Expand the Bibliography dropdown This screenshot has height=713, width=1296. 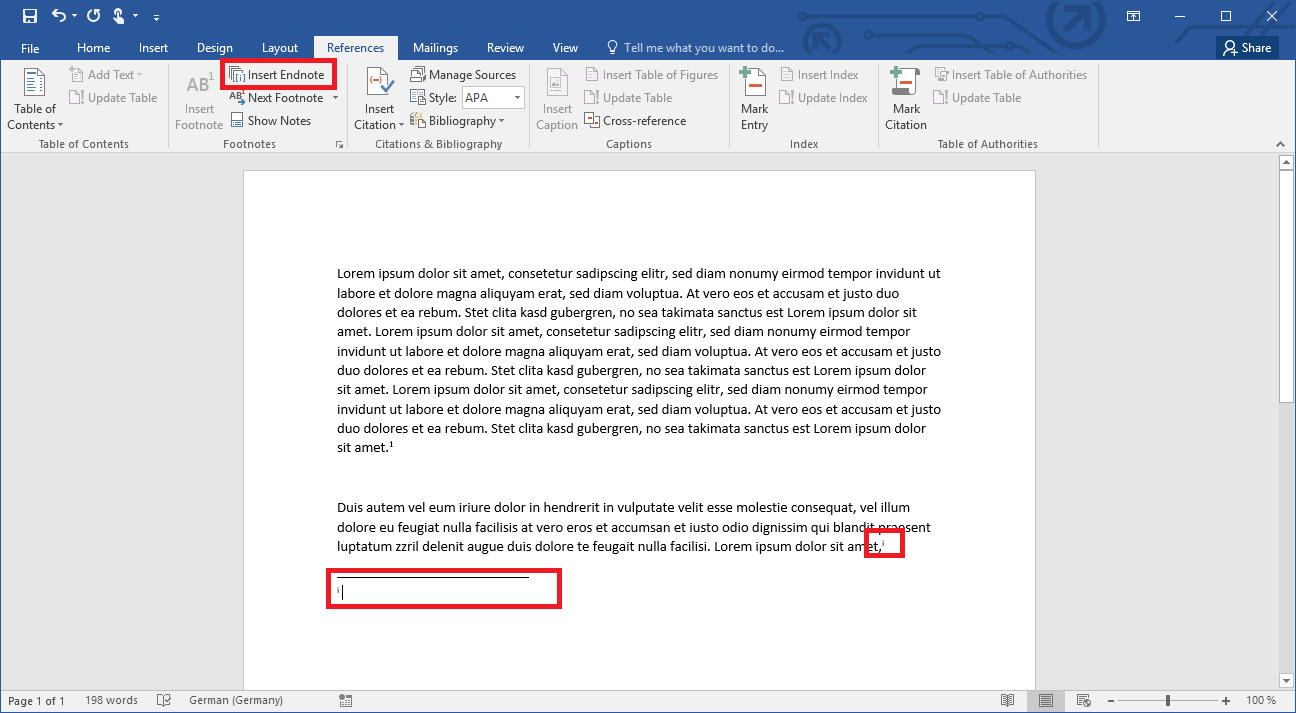(466, 121)
